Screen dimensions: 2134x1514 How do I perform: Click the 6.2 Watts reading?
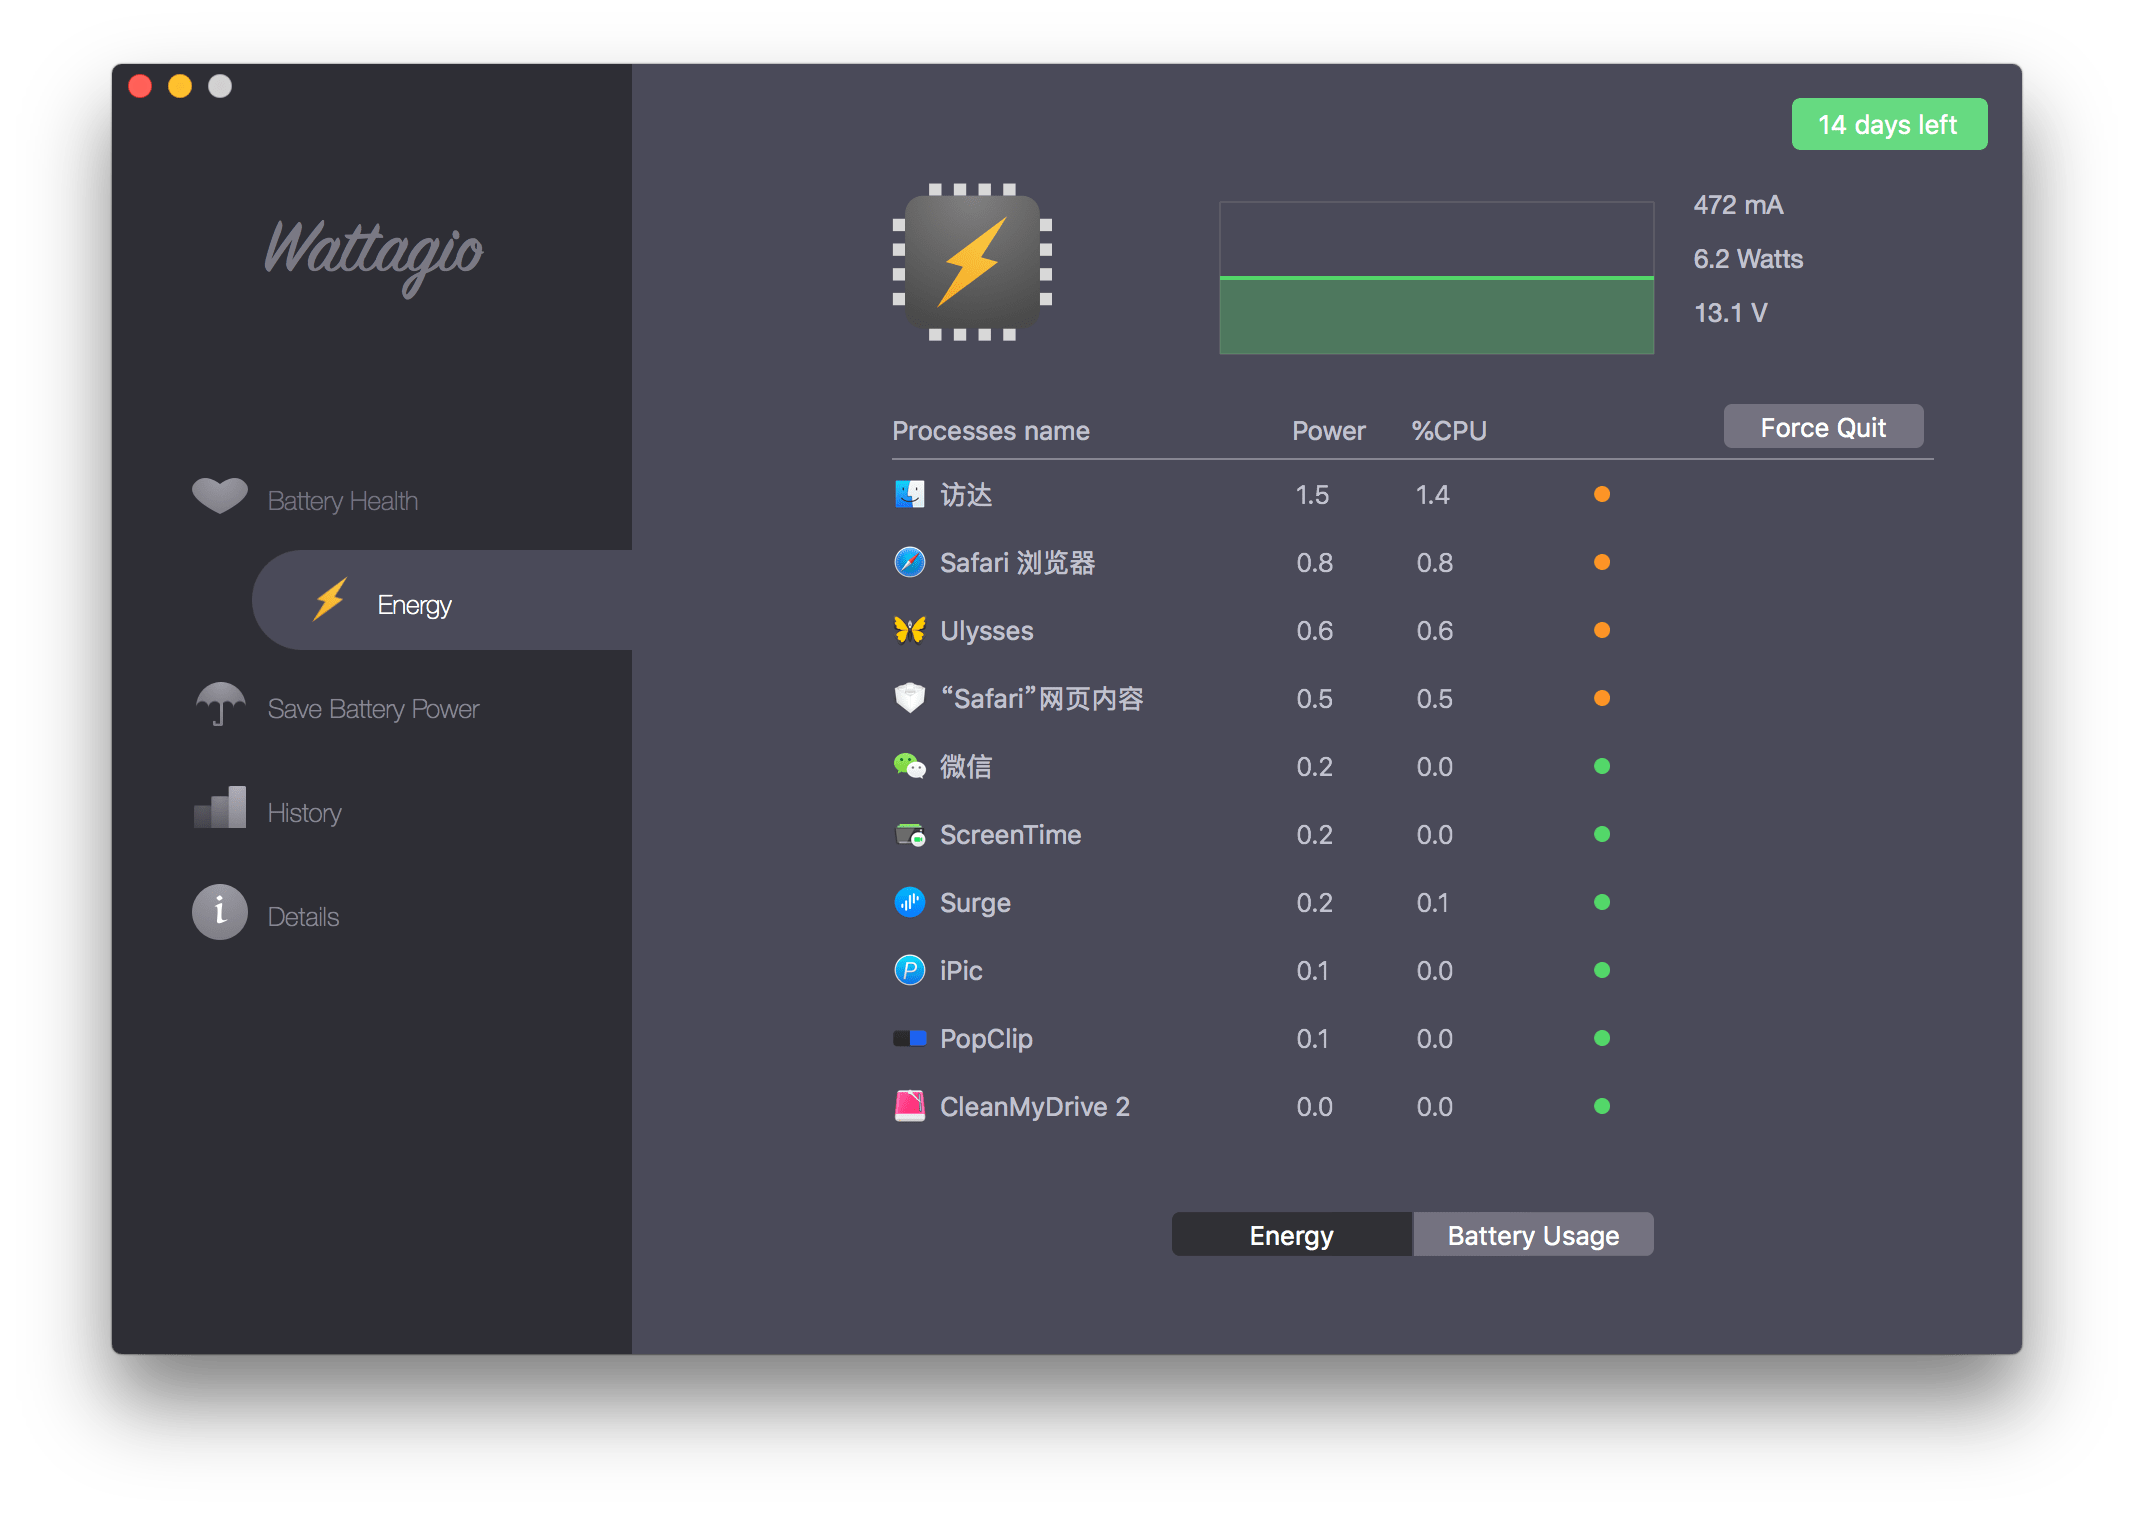pyautogui.click(x=1748, y=258)
